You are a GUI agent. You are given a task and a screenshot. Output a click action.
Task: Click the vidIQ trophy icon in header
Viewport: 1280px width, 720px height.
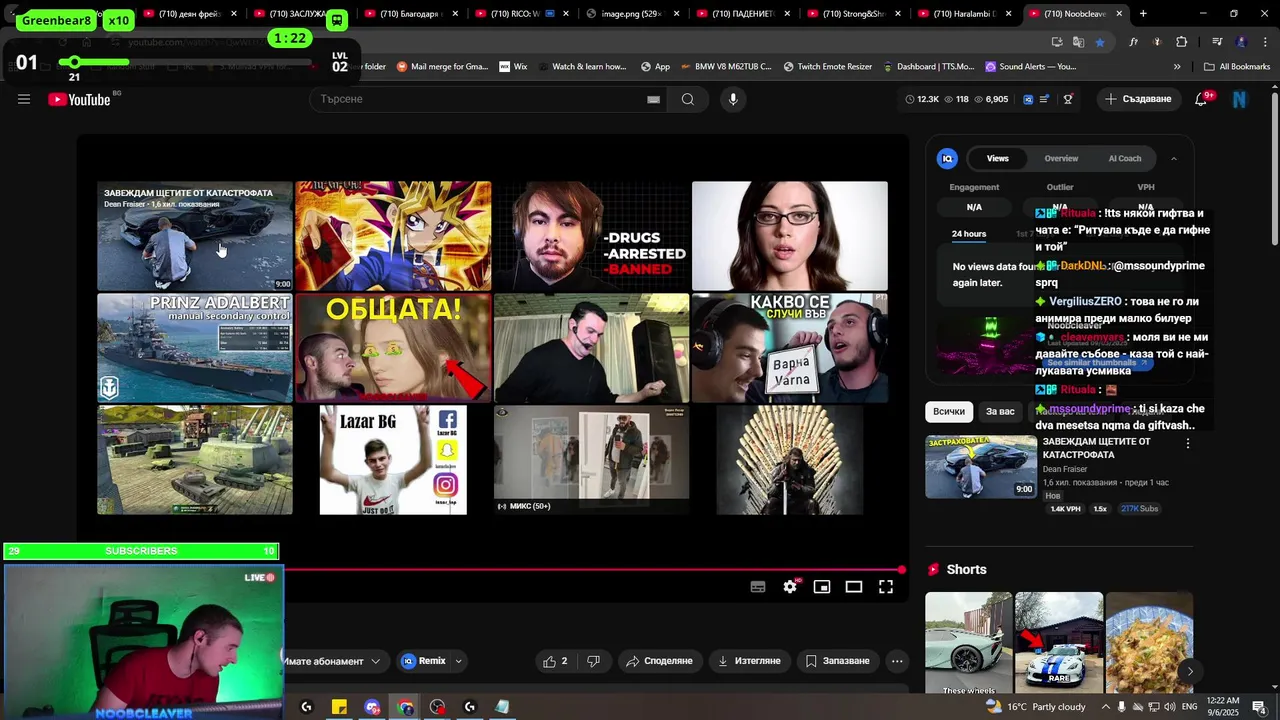click(x=1068, y=99)
